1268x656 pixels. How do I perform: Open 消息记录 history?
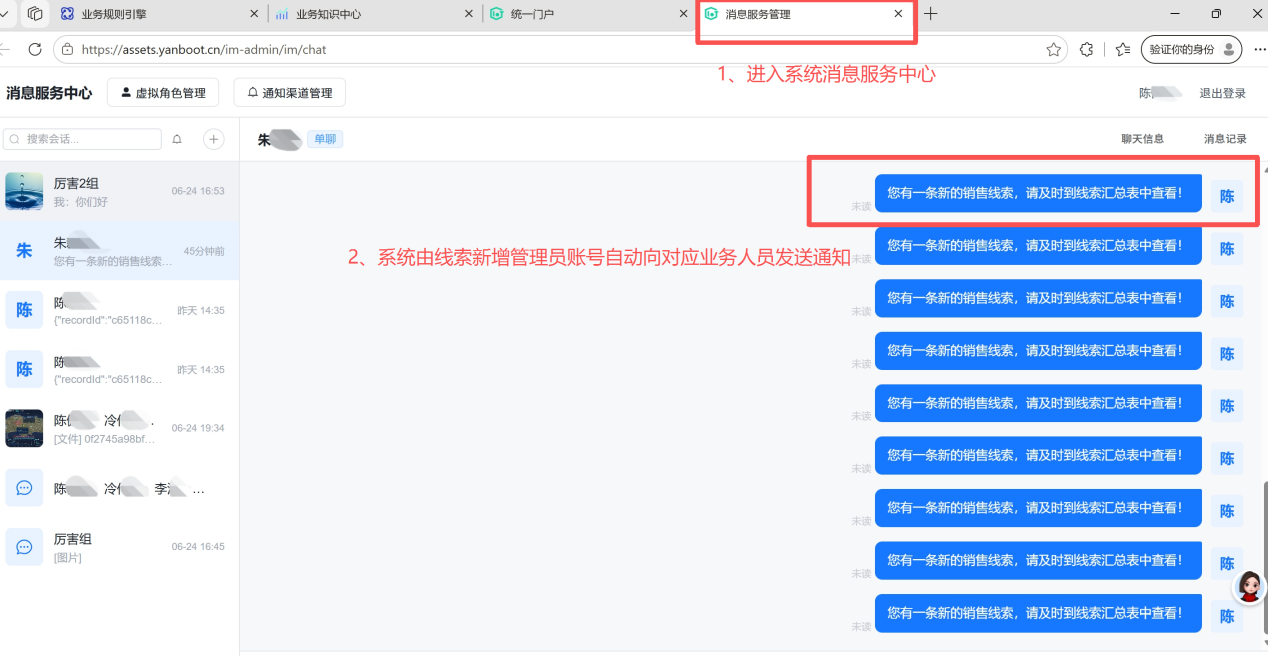(x=1225, y=139)
